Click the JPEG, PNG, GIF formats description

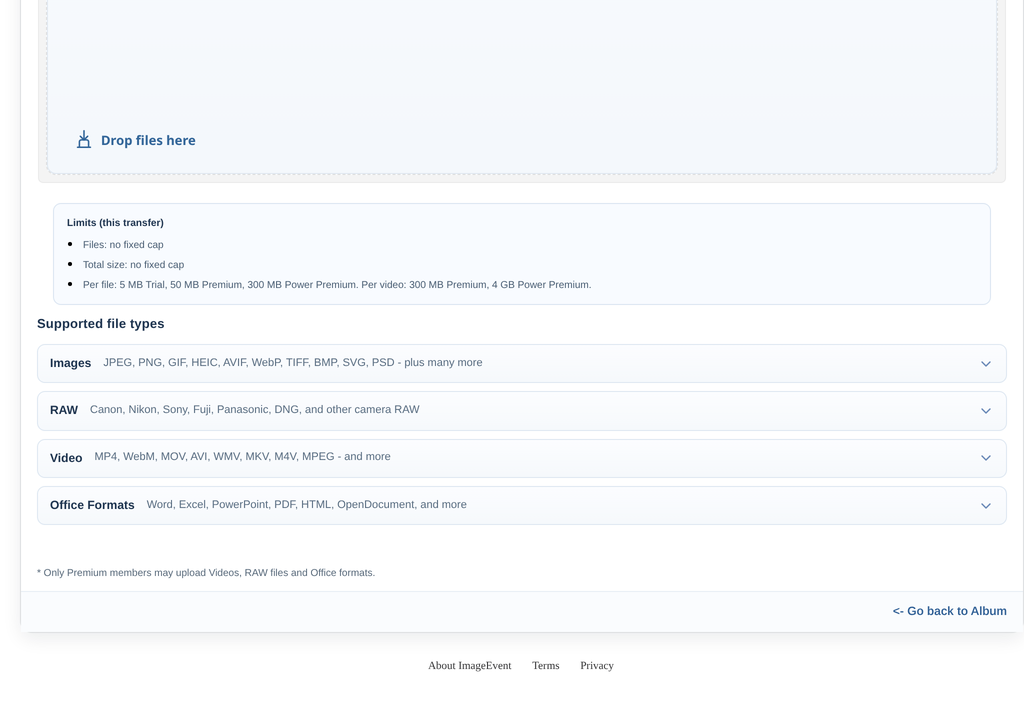[x=293, y=363]
